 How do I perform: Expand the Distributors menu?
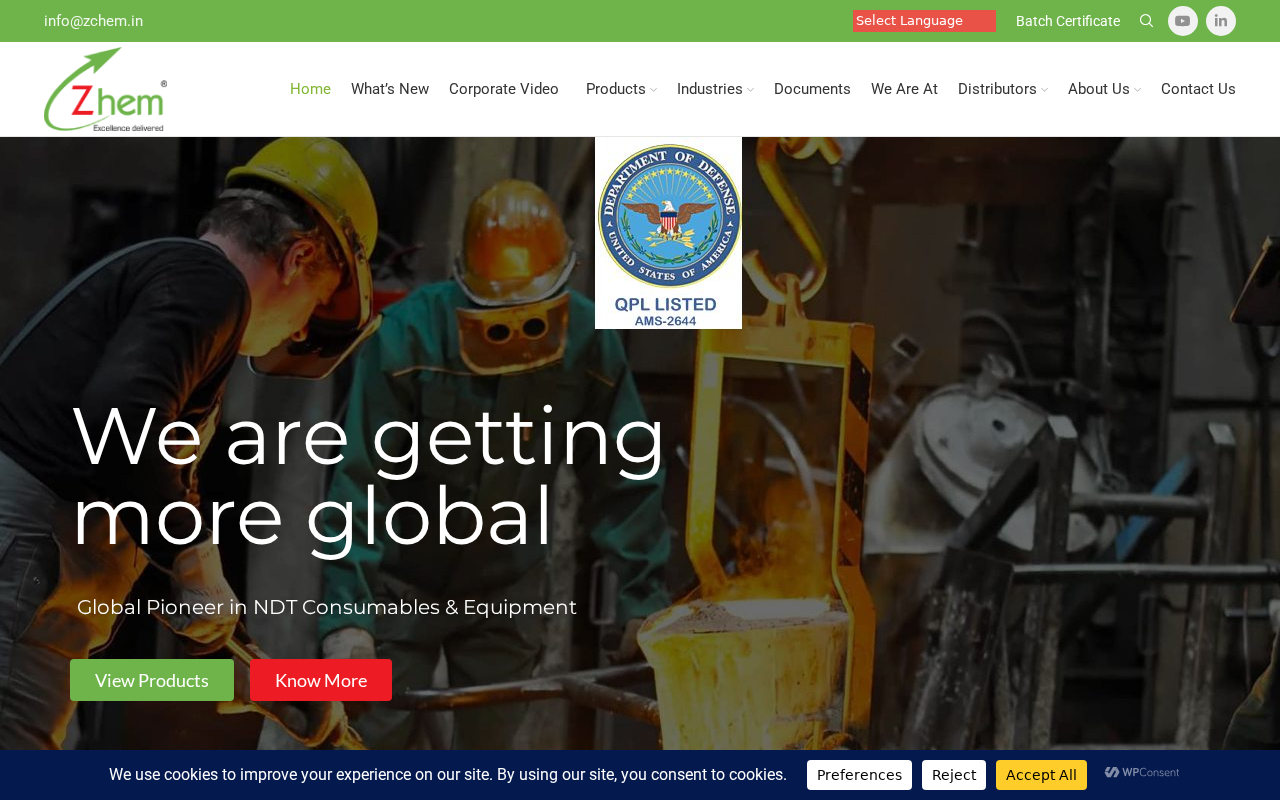1003,89
